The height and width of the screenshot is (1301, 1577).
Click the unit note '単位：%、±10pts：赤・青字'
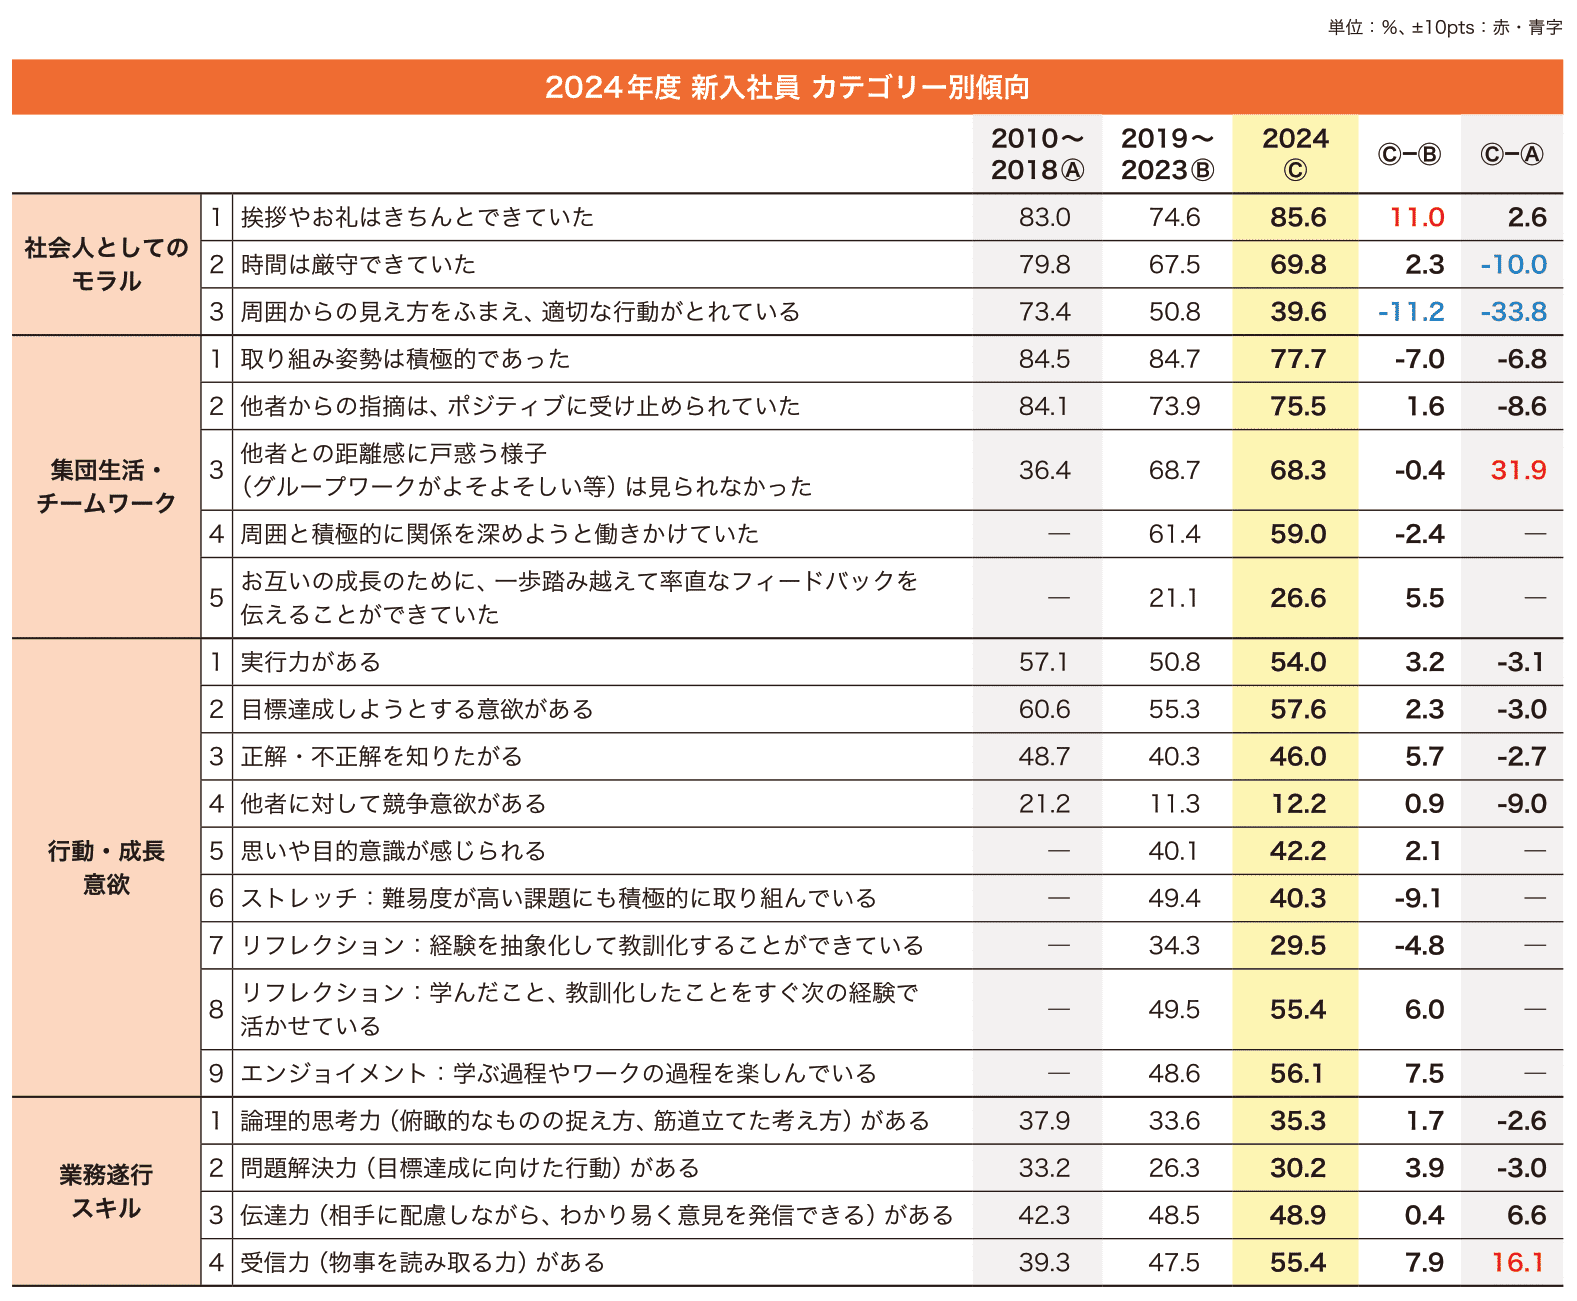click(1445, 28)
